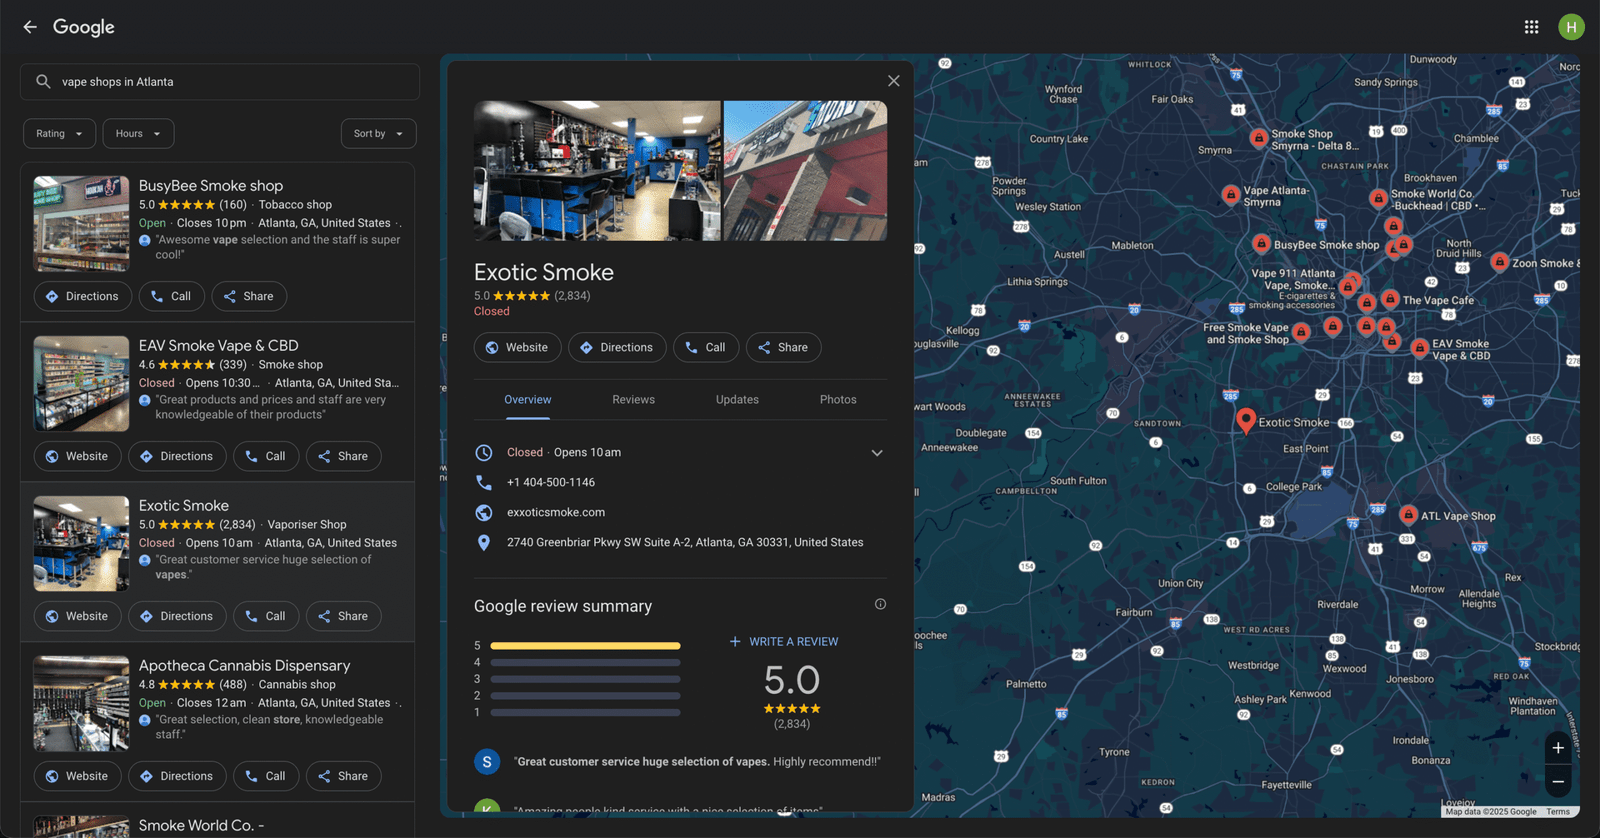Open the Exotic Smoke storefront photo

805,171
